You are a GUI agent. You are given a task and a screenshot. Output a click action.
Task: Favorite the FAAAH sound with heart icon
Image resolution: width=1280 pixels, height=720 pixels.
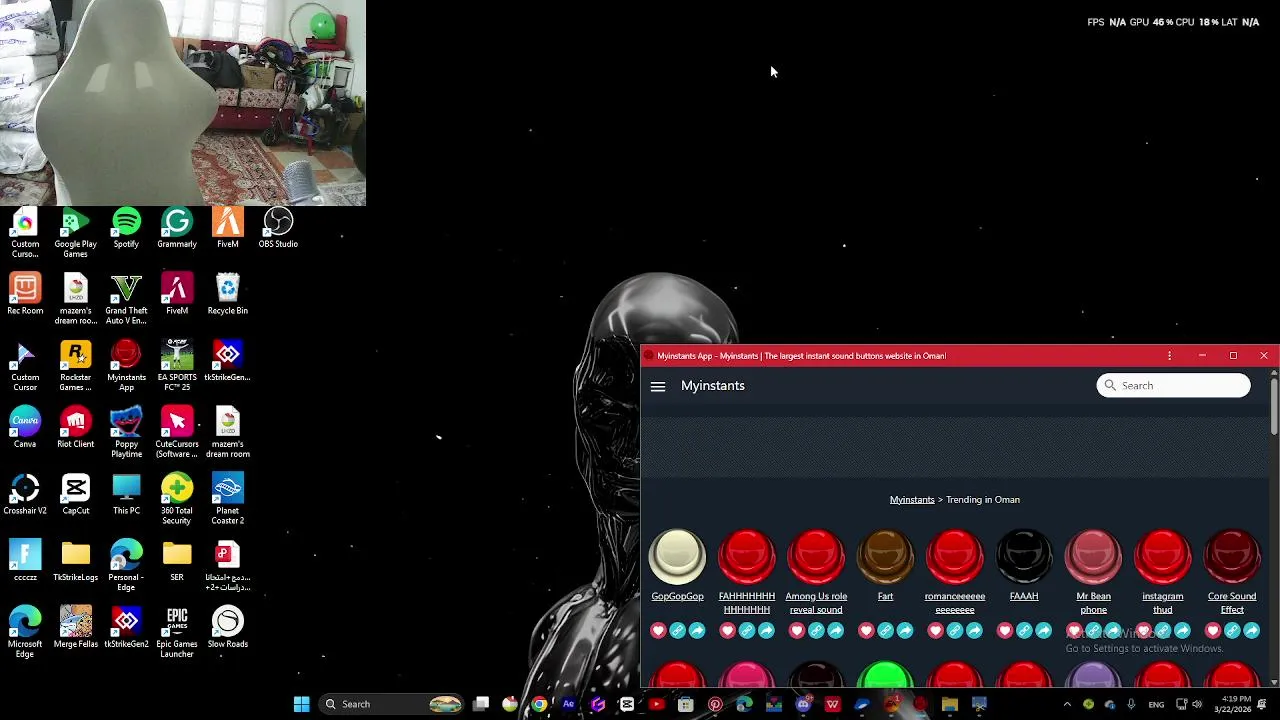tap(1005, 630)
